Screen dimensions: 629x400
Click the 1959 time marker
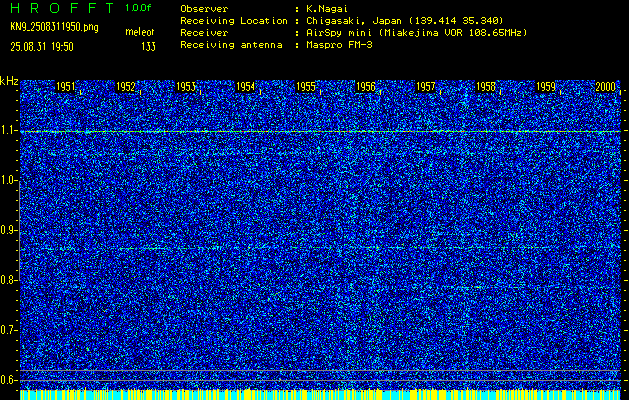pyautogui.click(x=546, y=87)
